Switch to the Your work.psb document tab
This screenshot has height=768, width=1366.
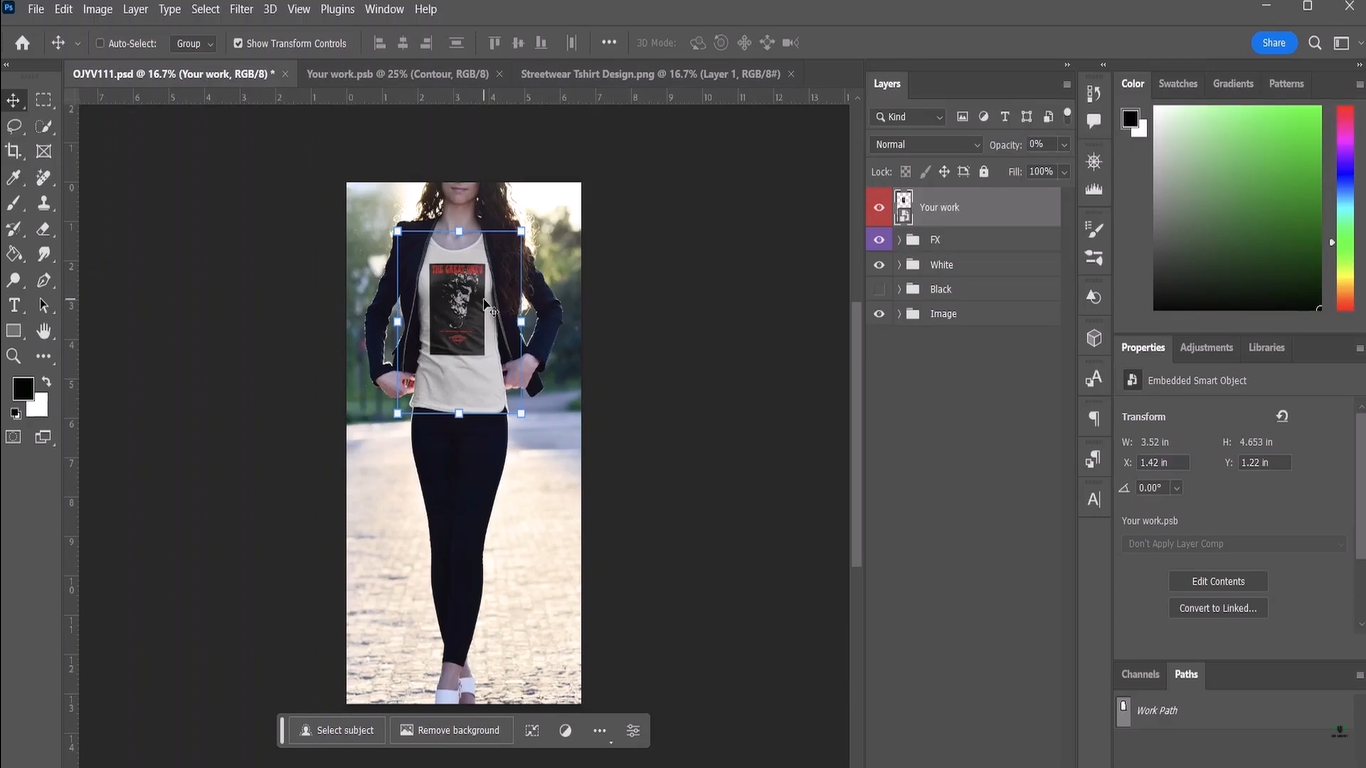coord(398,73)
